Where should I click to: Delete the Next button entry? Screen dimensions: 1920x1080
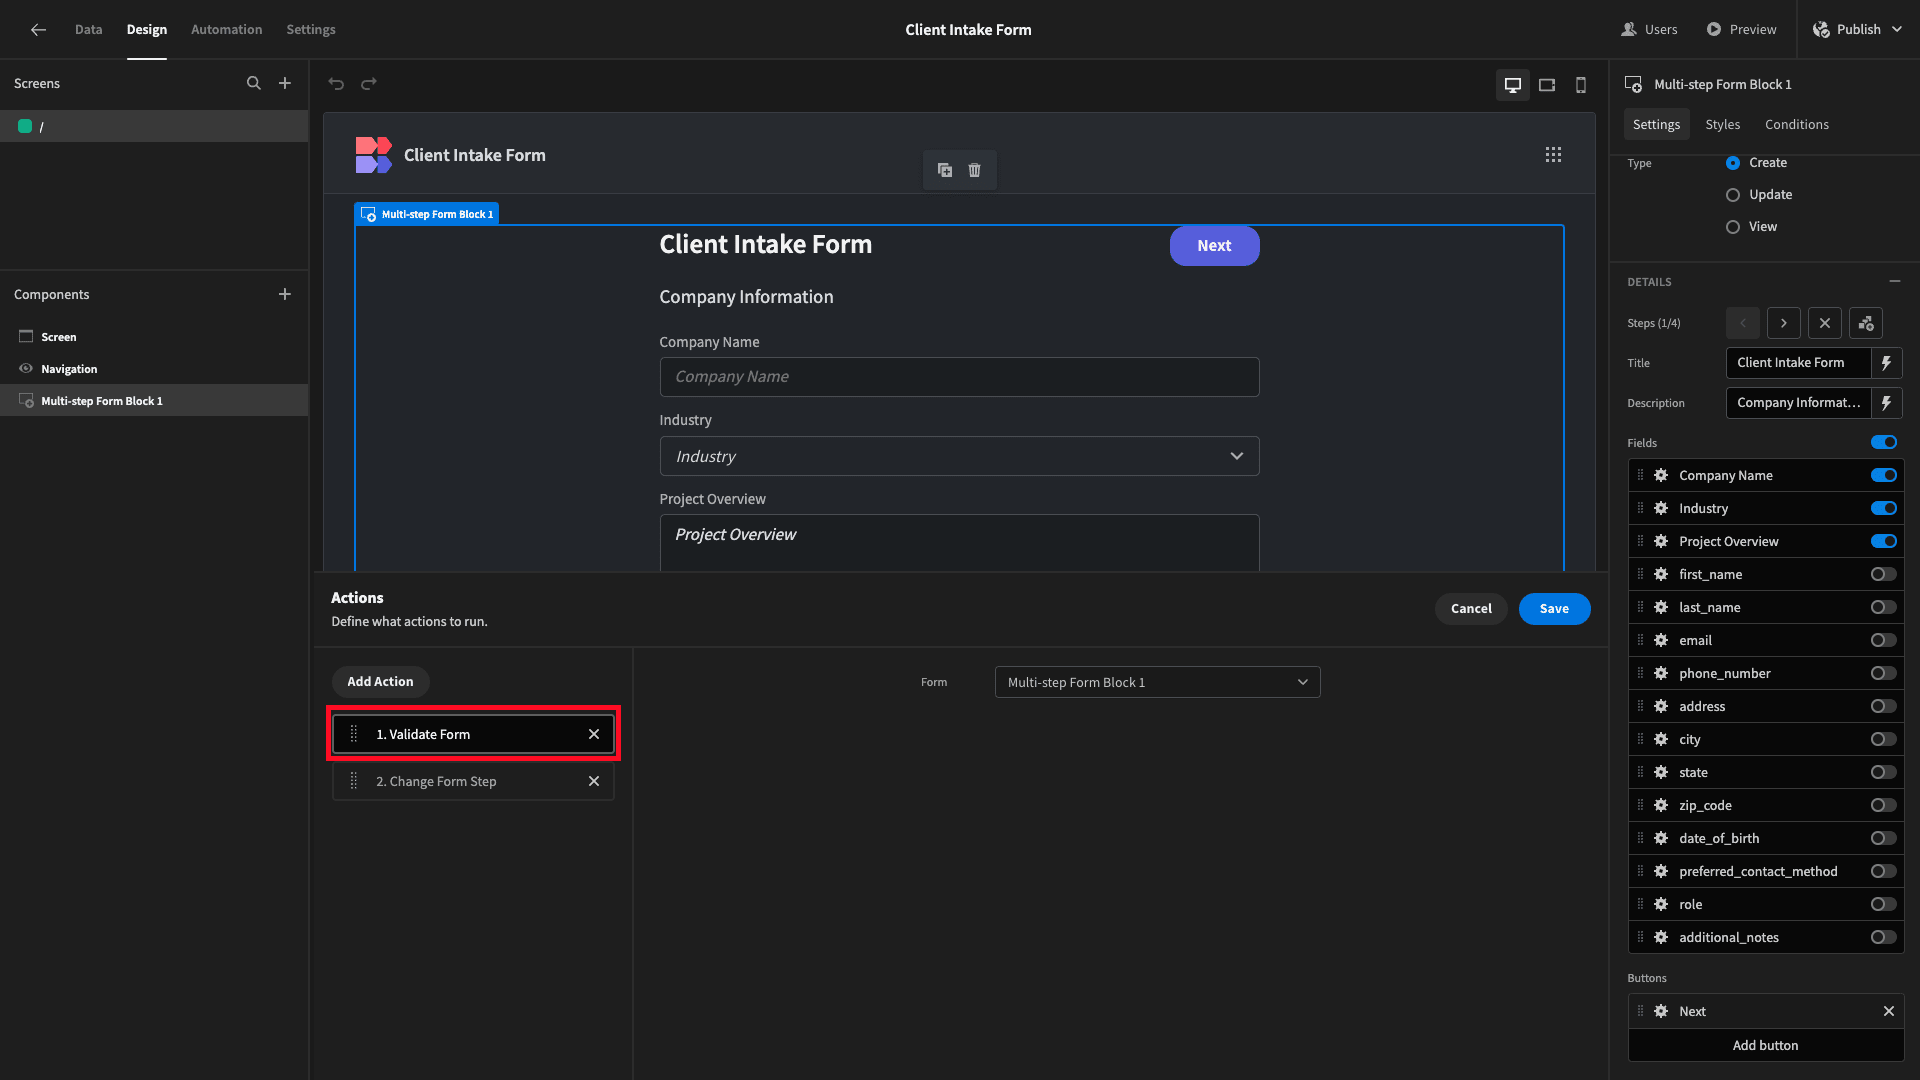(x=1889, y=1011)
